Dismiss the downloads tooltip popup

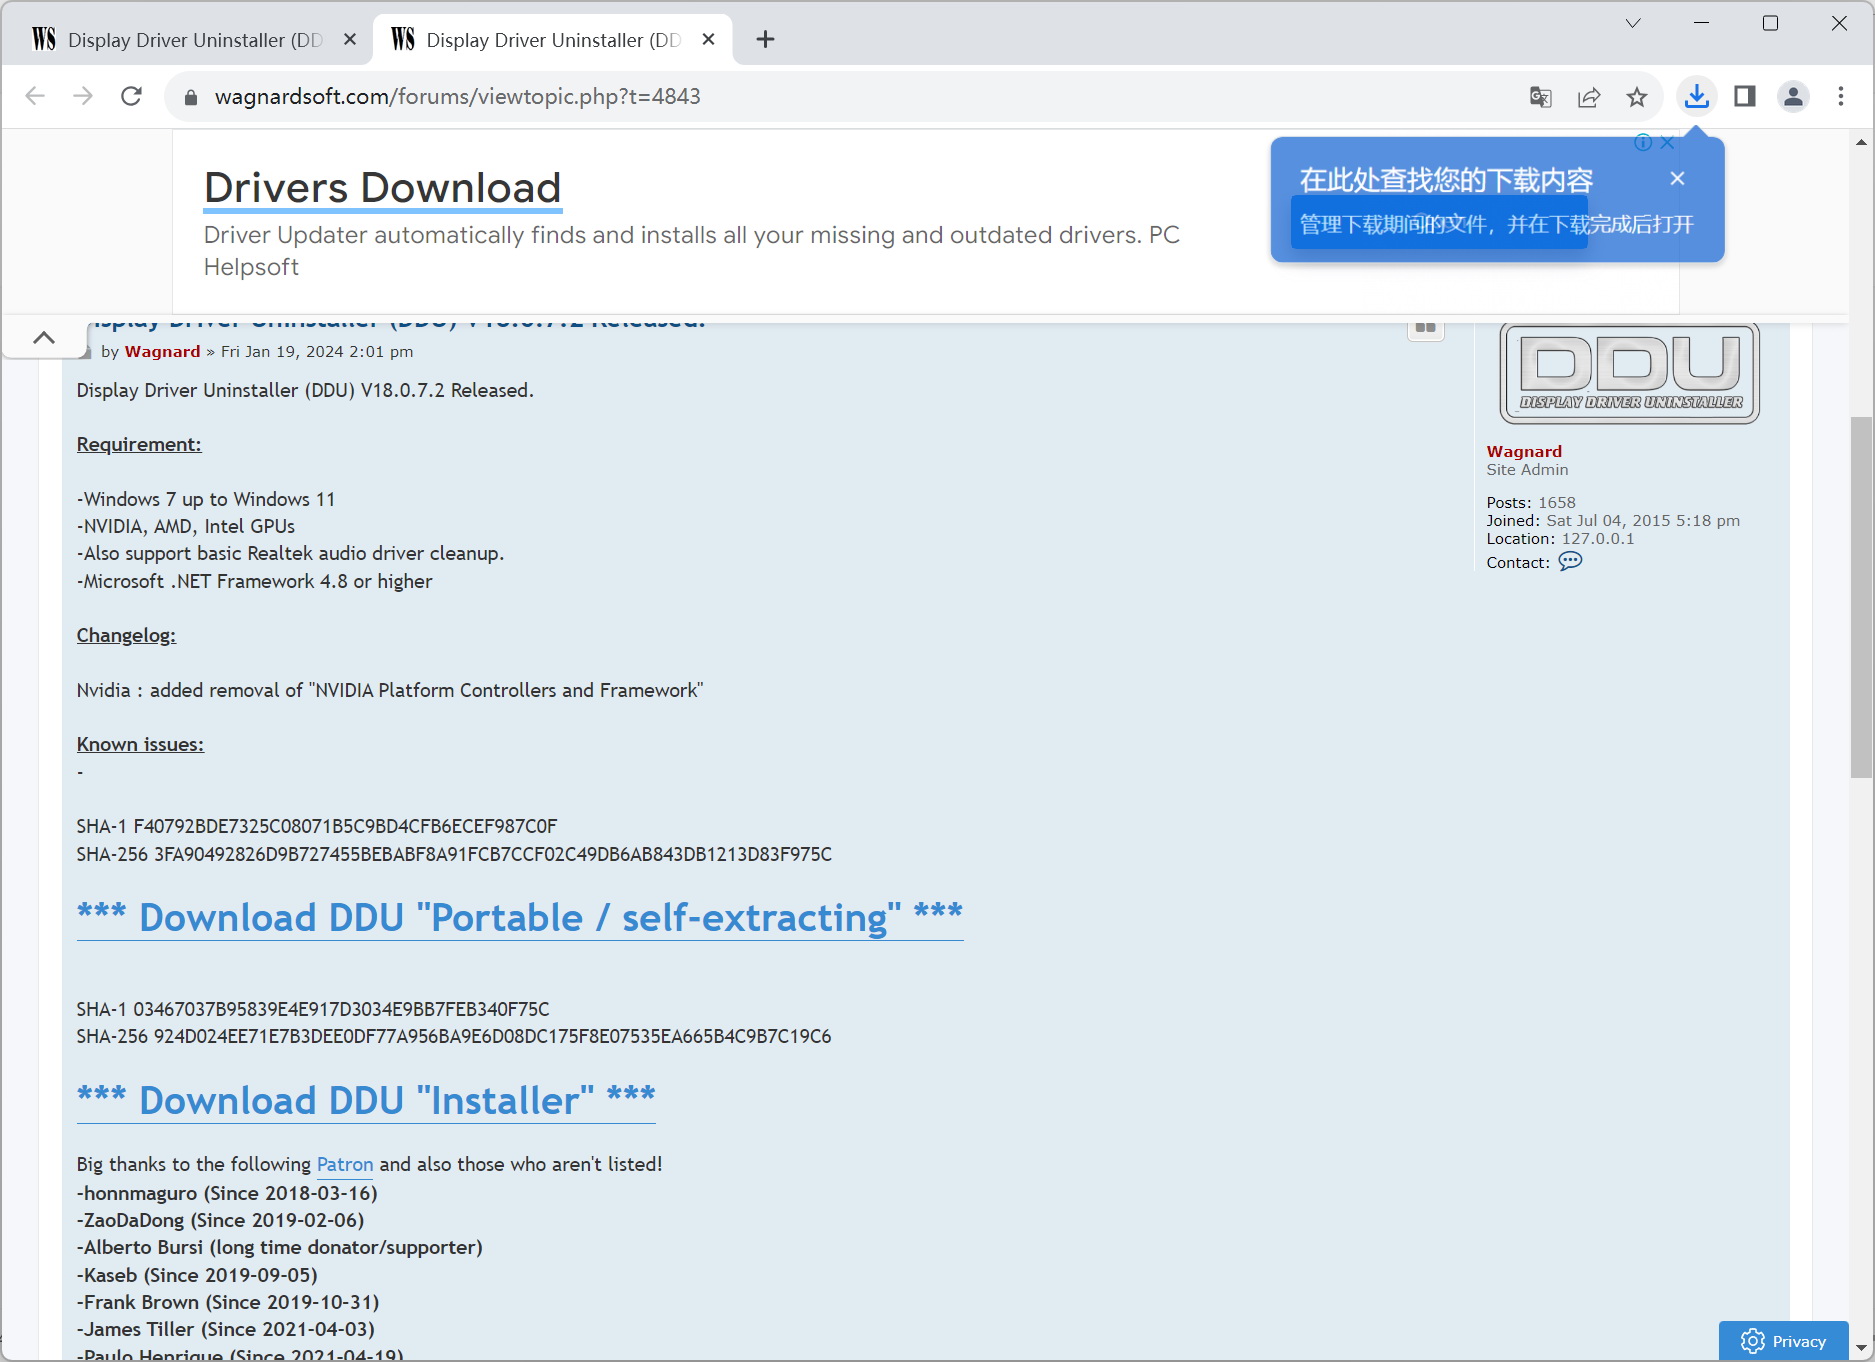pyautogui.click(x=1677, y=178)
